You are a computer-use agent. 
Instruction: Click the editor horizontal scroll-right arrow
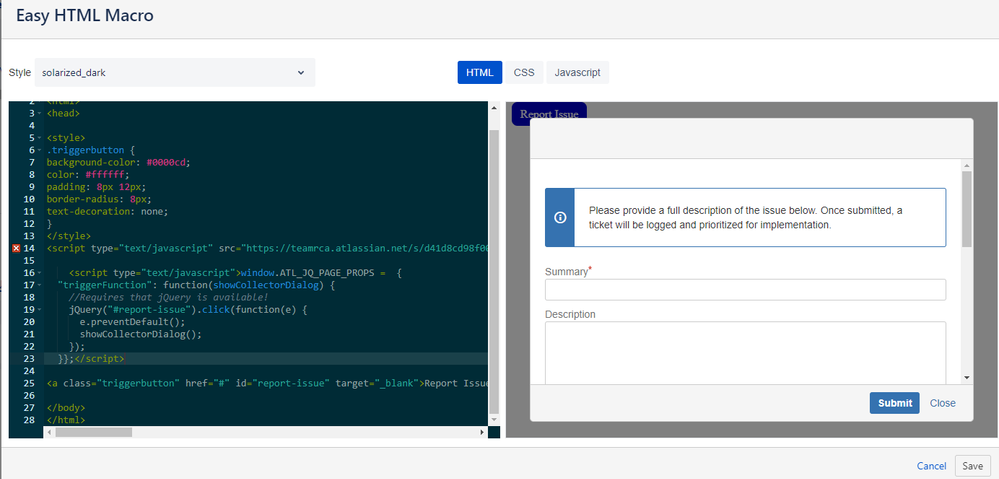482,432
